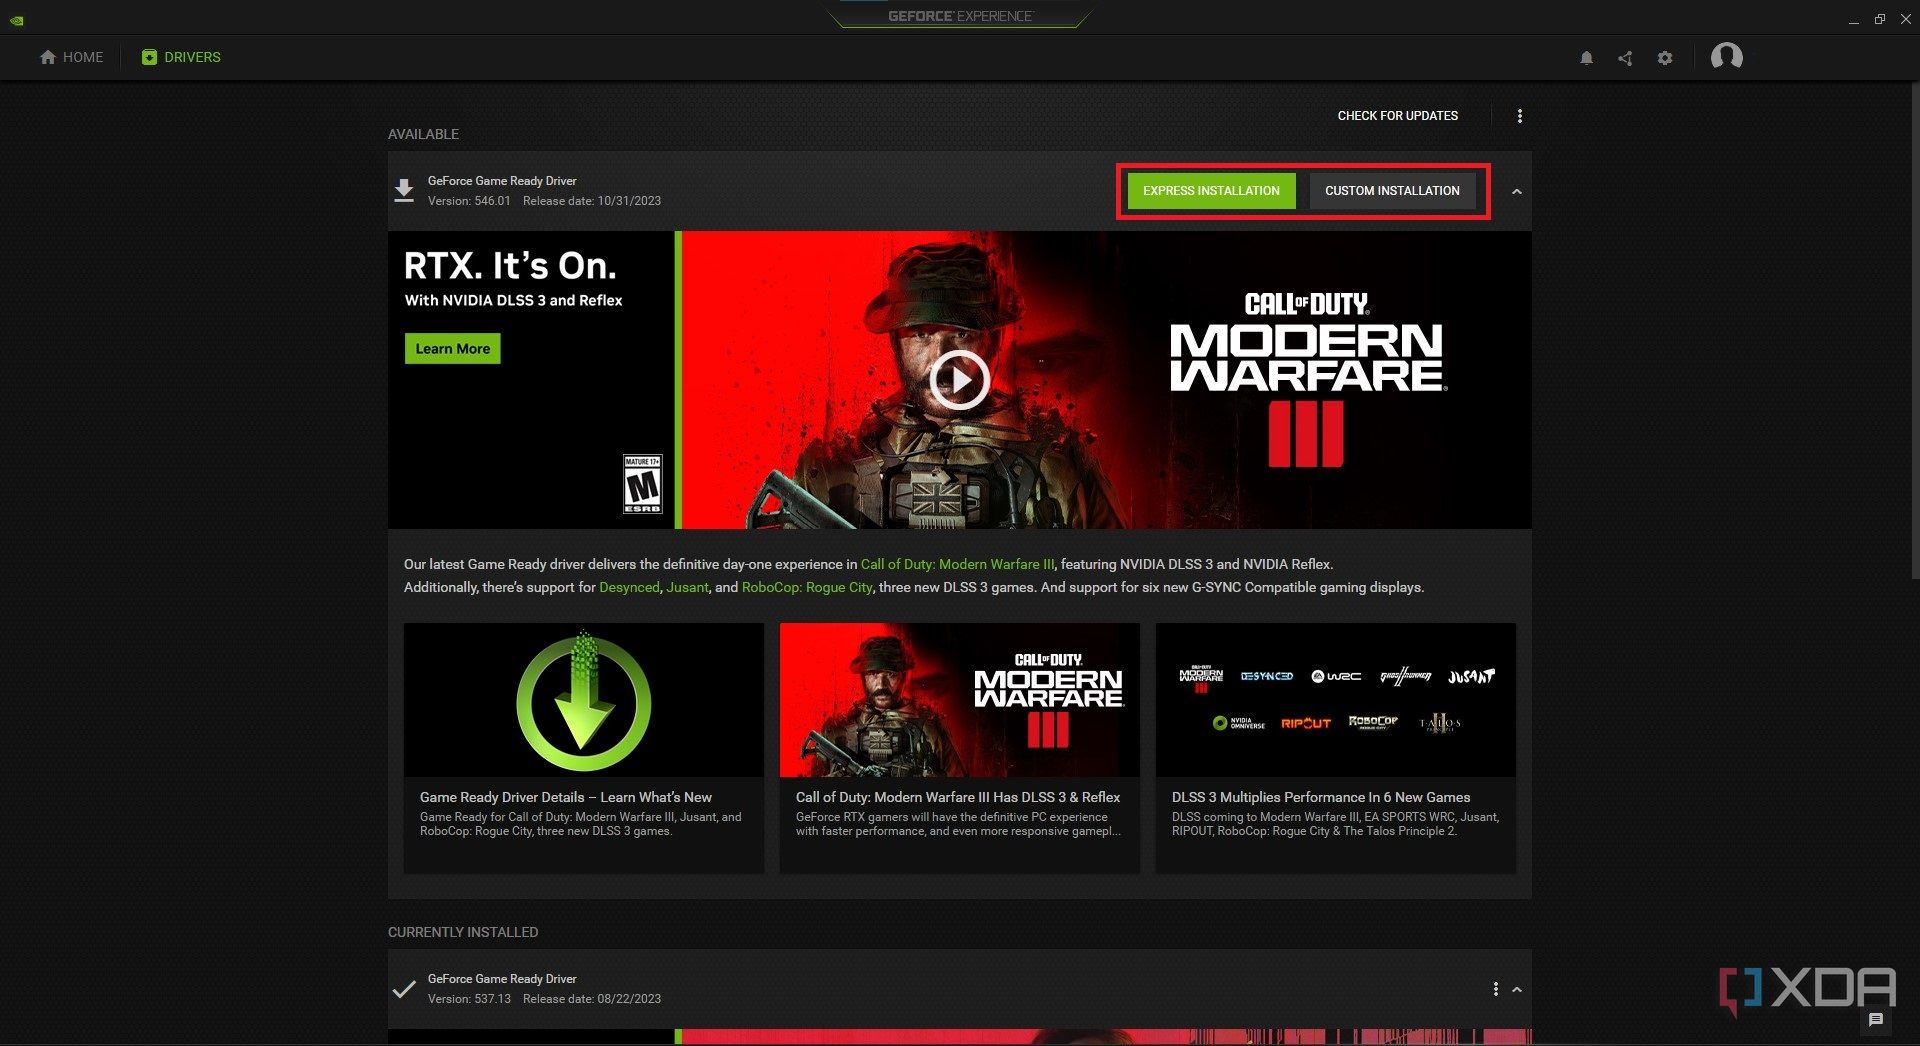This screenshot has width=1920, height=1046.
Task: Open the Desynced link
Action: click(629, 587)
